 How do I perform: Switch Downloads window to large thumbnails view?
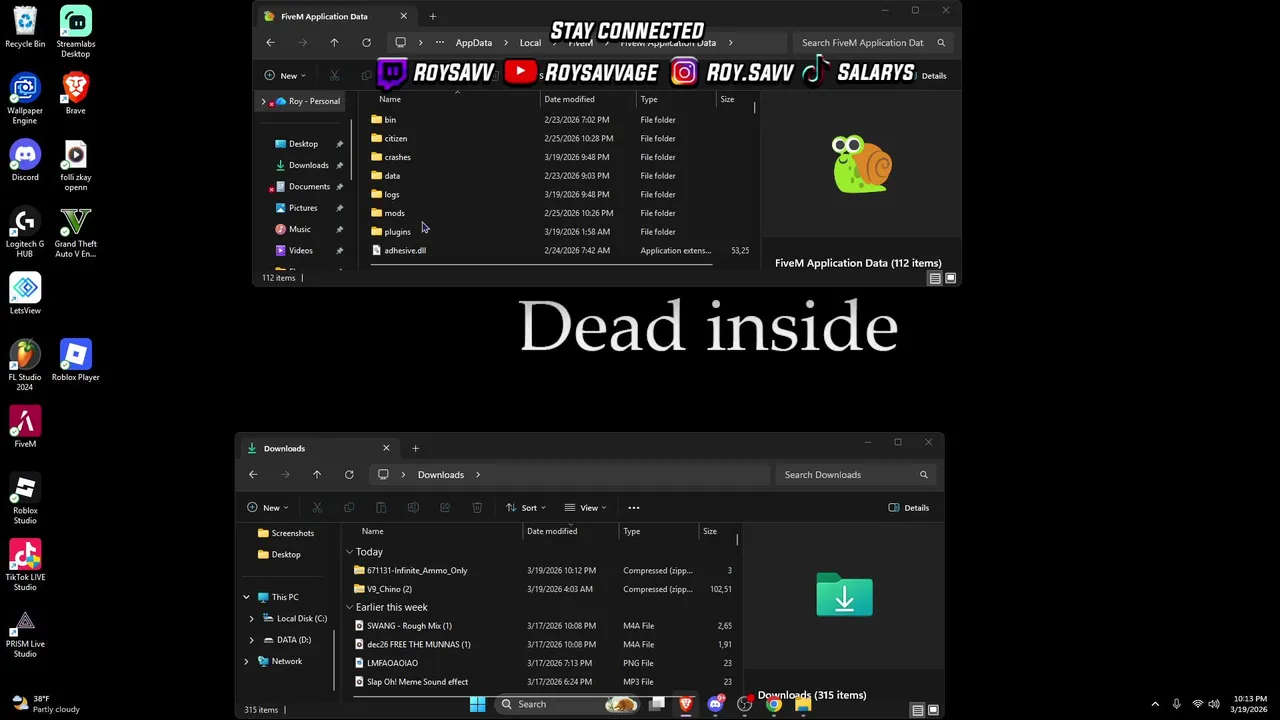pos(933,710)
